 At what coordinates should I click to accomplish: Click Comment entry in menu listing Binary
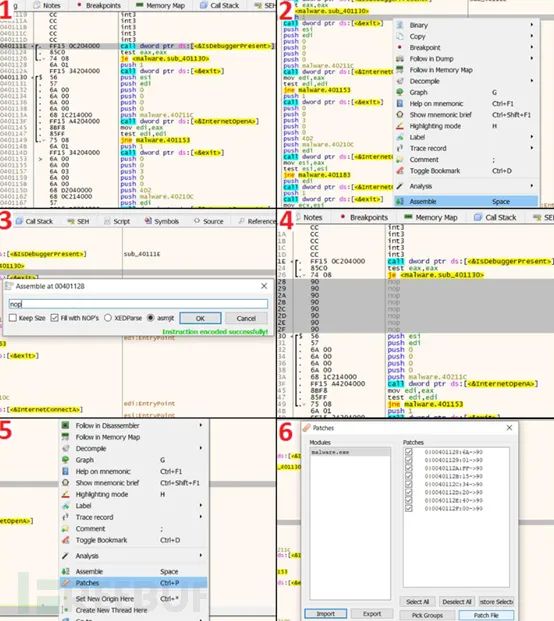424,160
